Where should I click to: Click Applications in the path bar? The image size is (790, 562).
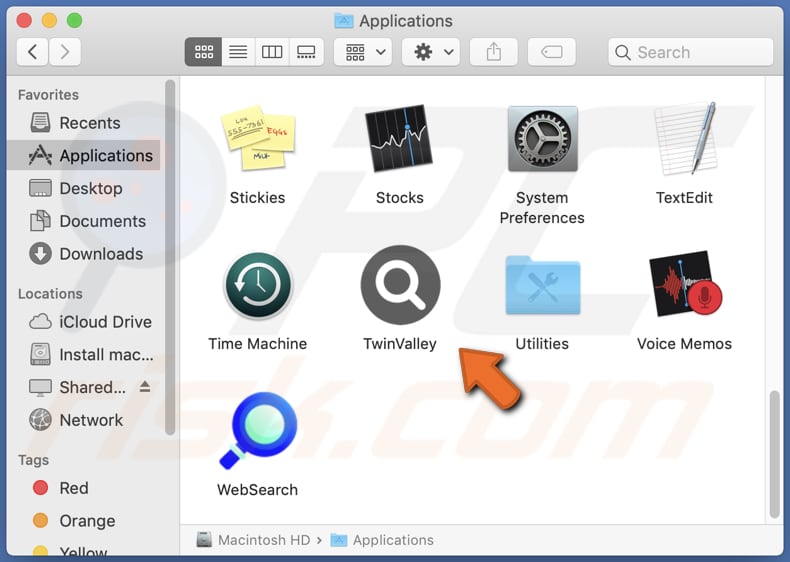point(382,540)
